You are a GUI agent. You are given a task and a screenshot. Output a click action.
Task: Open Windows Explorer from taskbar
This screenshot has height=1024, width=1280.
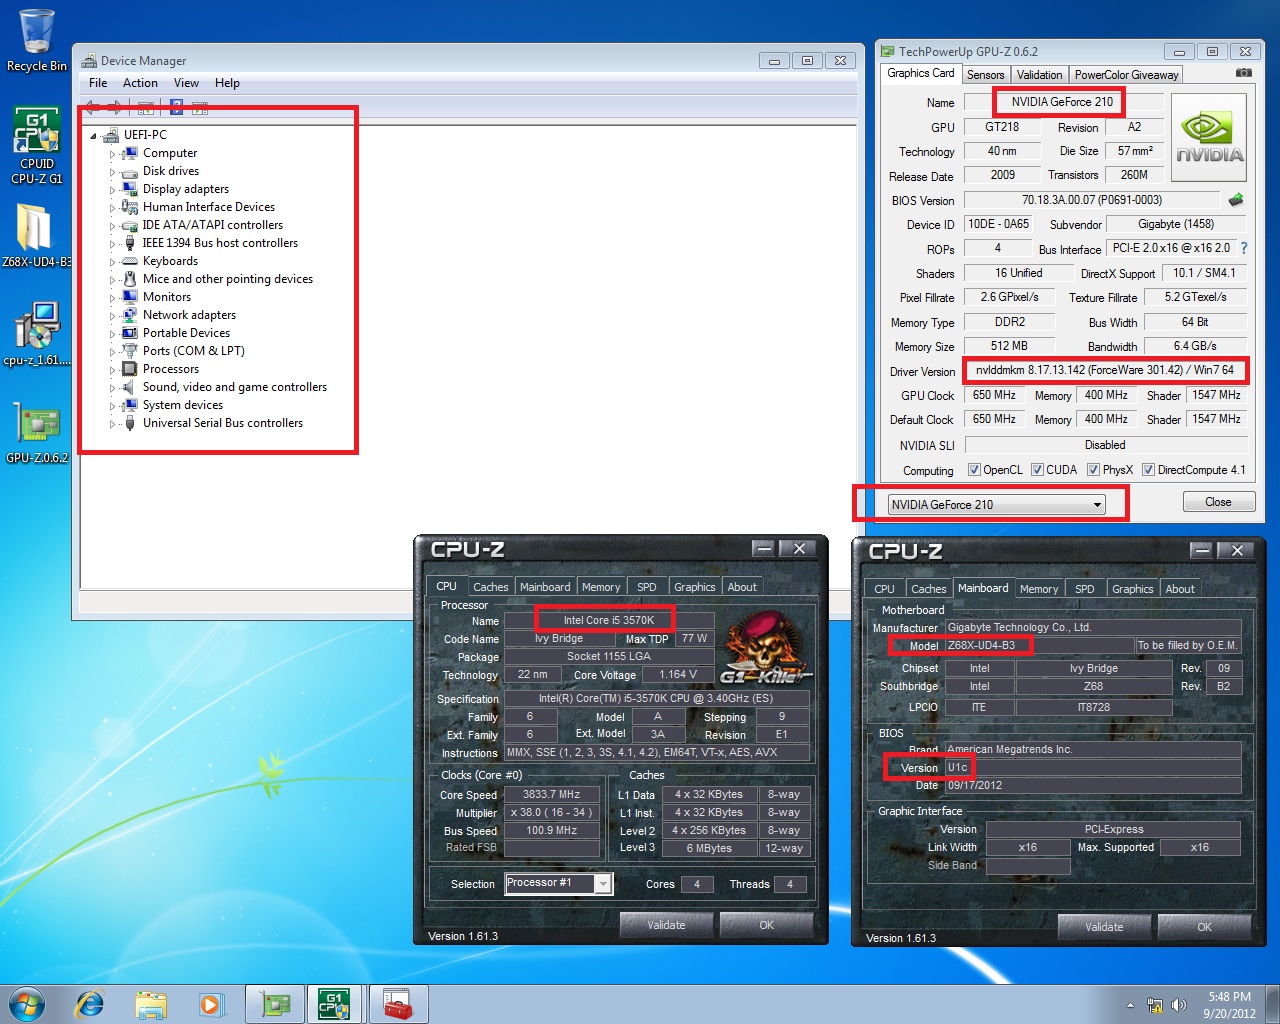point(150,1004)
